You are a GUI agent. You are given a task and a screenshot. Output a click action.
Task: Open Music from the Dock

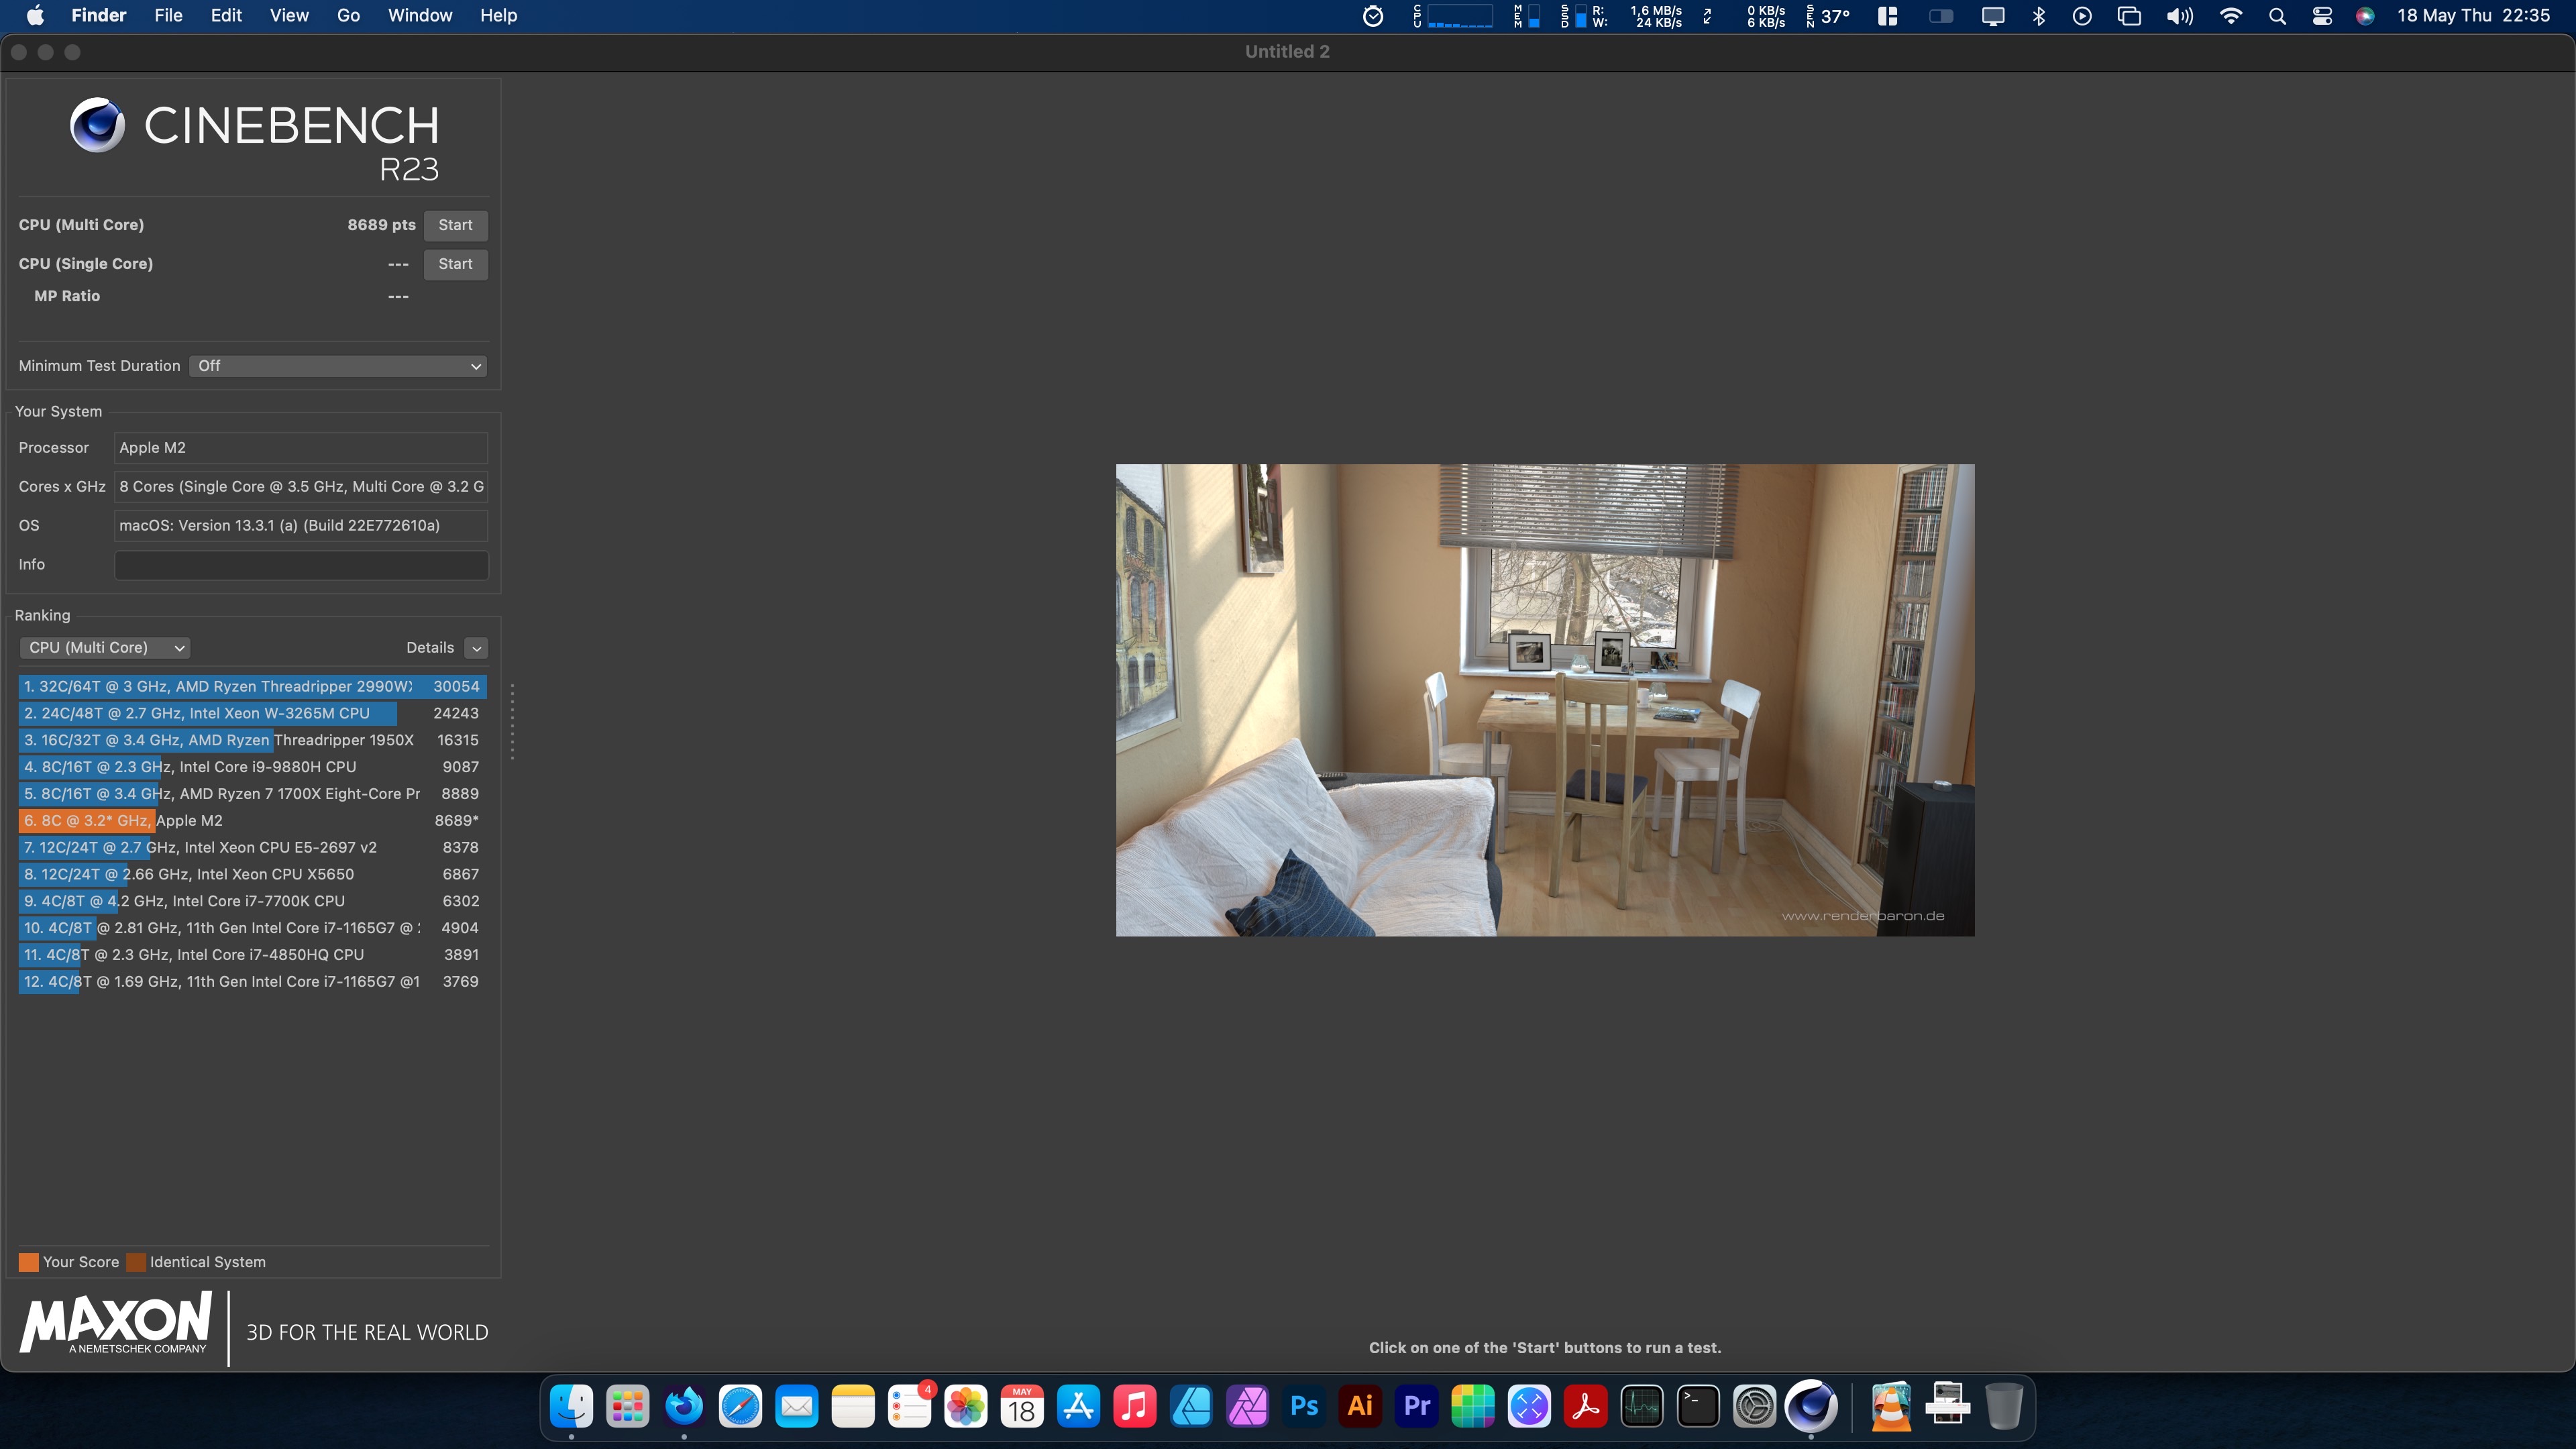click(x=1135, y=1407)
